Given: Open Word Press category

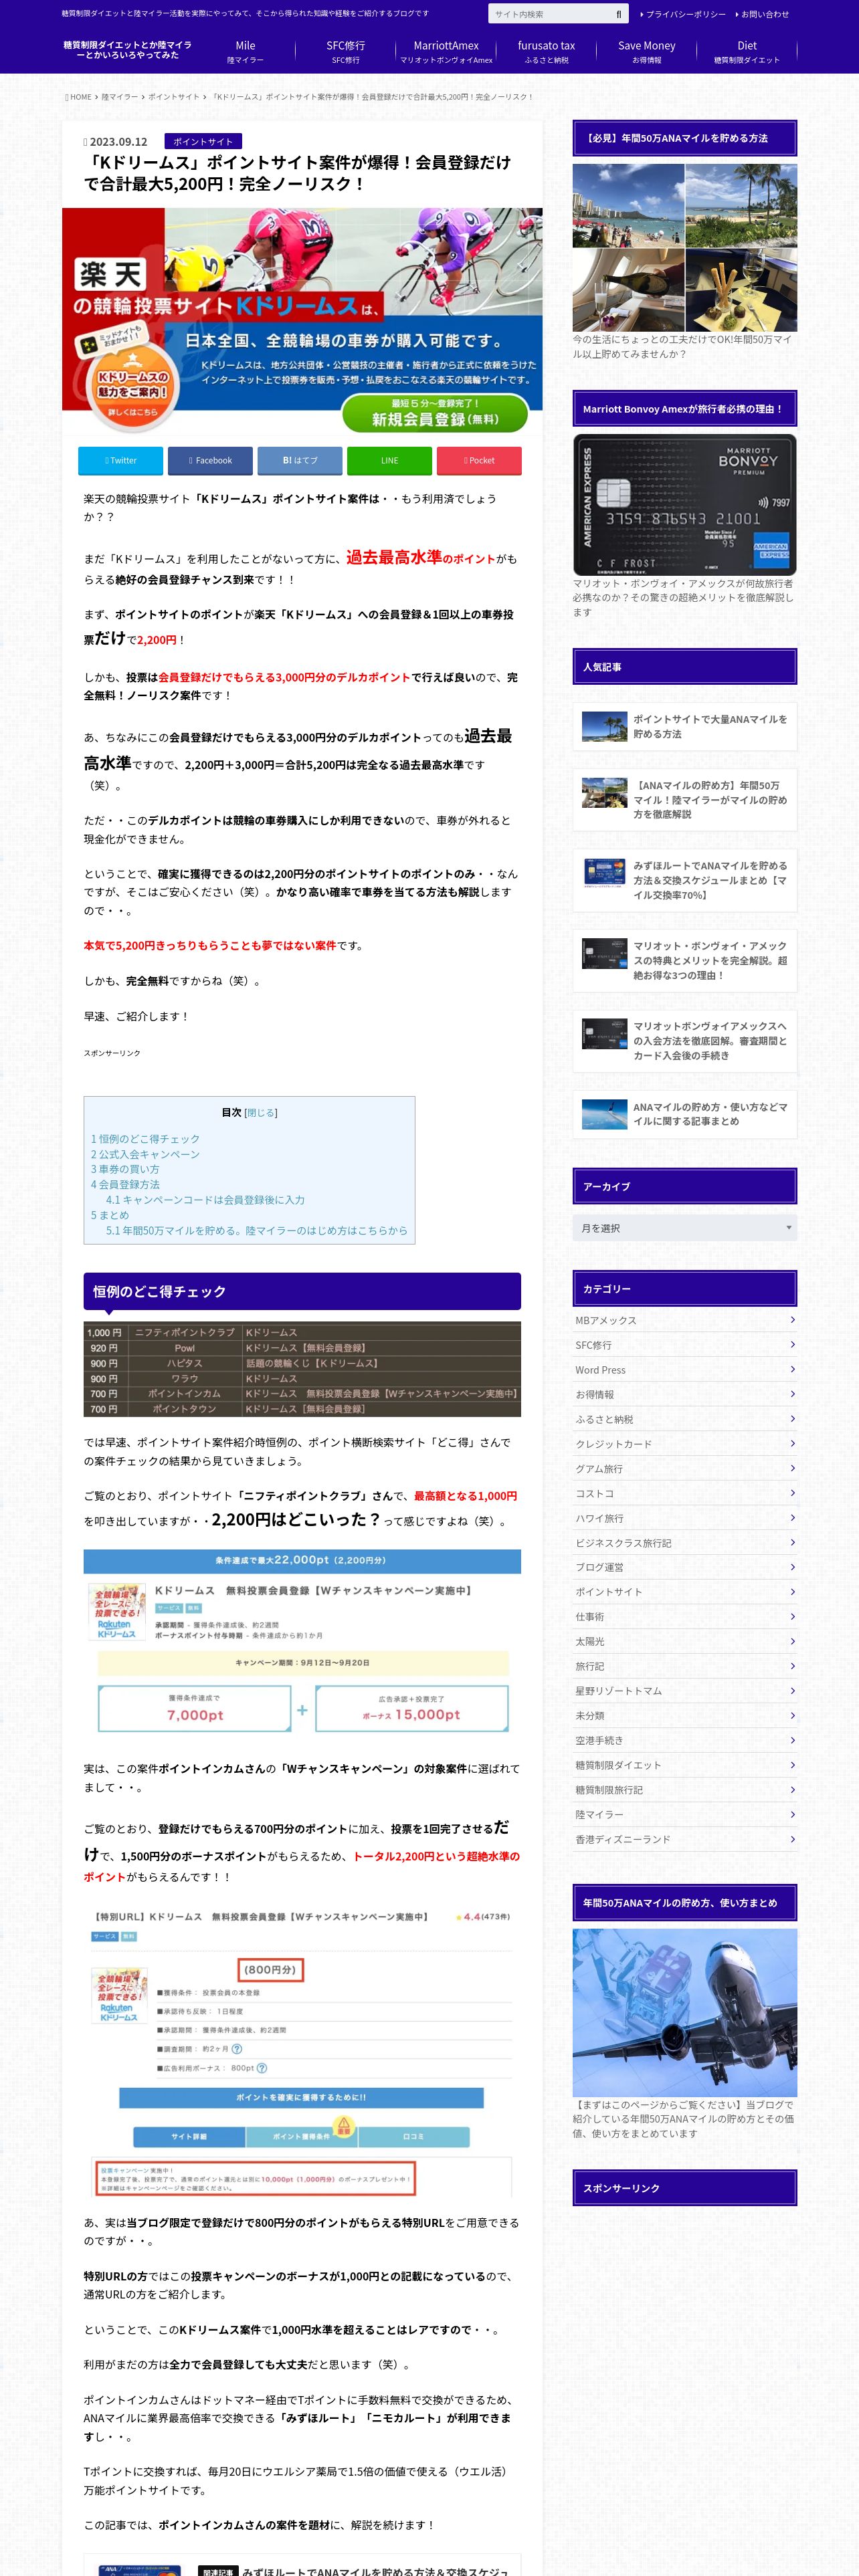Looking at the screenshot, I should pyautogui.click(x=684, y=1370).
